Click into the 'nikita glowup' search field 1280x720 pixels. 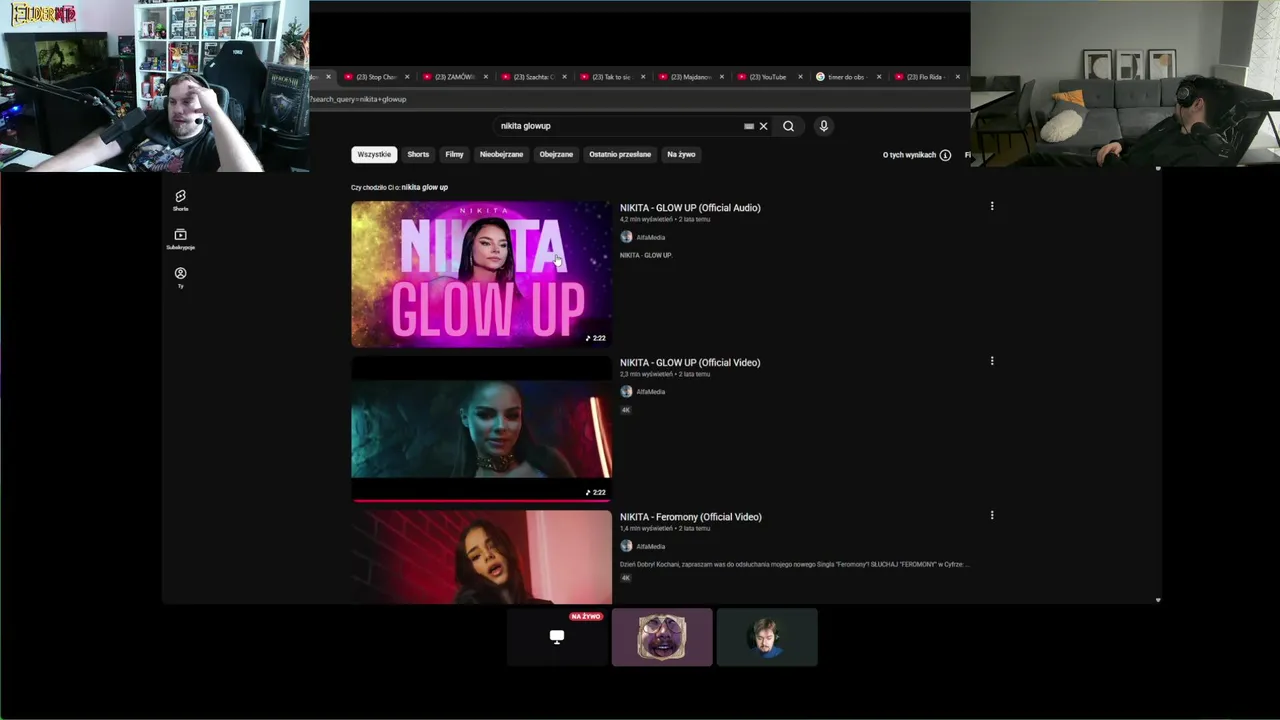tap(620, 126)
